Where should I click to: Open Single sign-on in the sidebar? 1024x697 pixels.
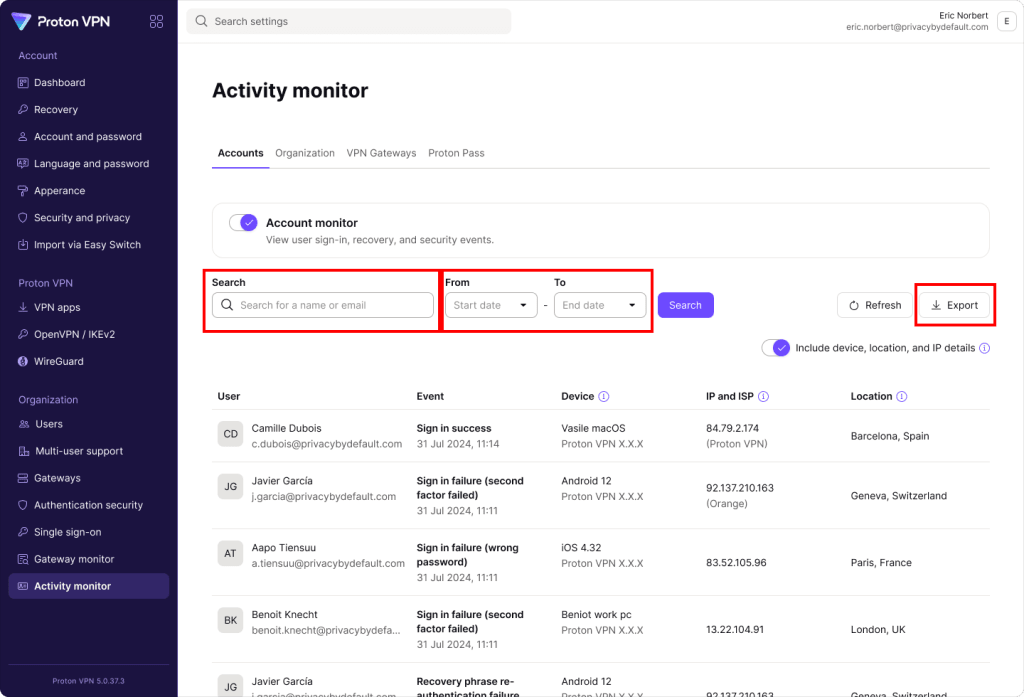[x=89, y=532]
